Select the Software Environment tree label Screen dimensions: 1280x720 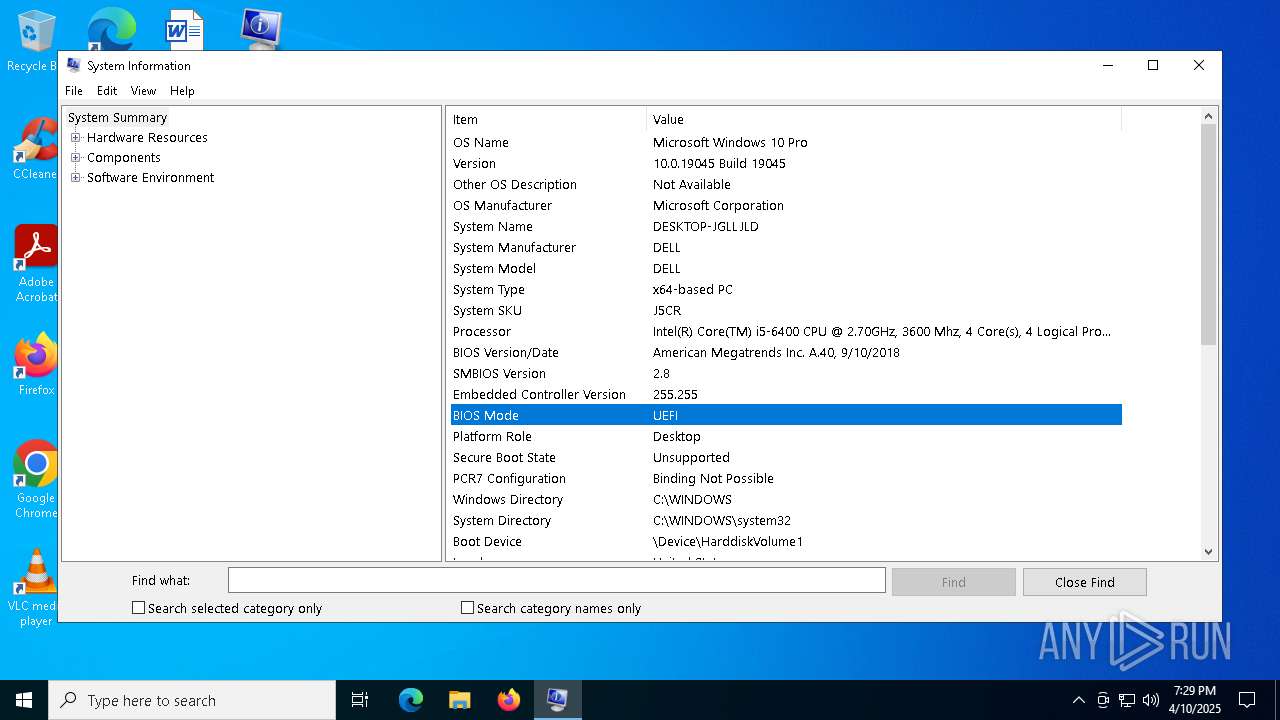tap(150, 178)
